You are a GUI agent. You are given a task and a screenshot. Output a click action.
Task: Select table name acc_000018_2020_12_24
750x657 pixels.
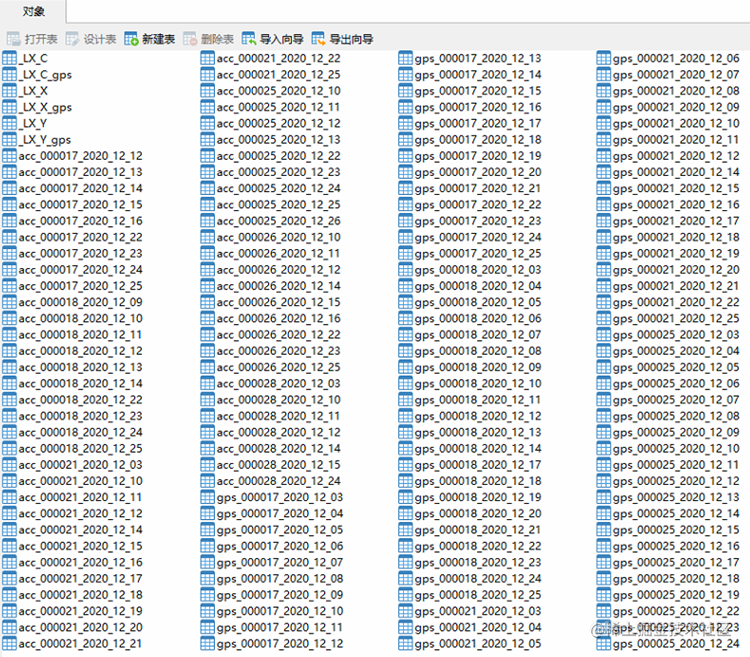pos(80,433)
